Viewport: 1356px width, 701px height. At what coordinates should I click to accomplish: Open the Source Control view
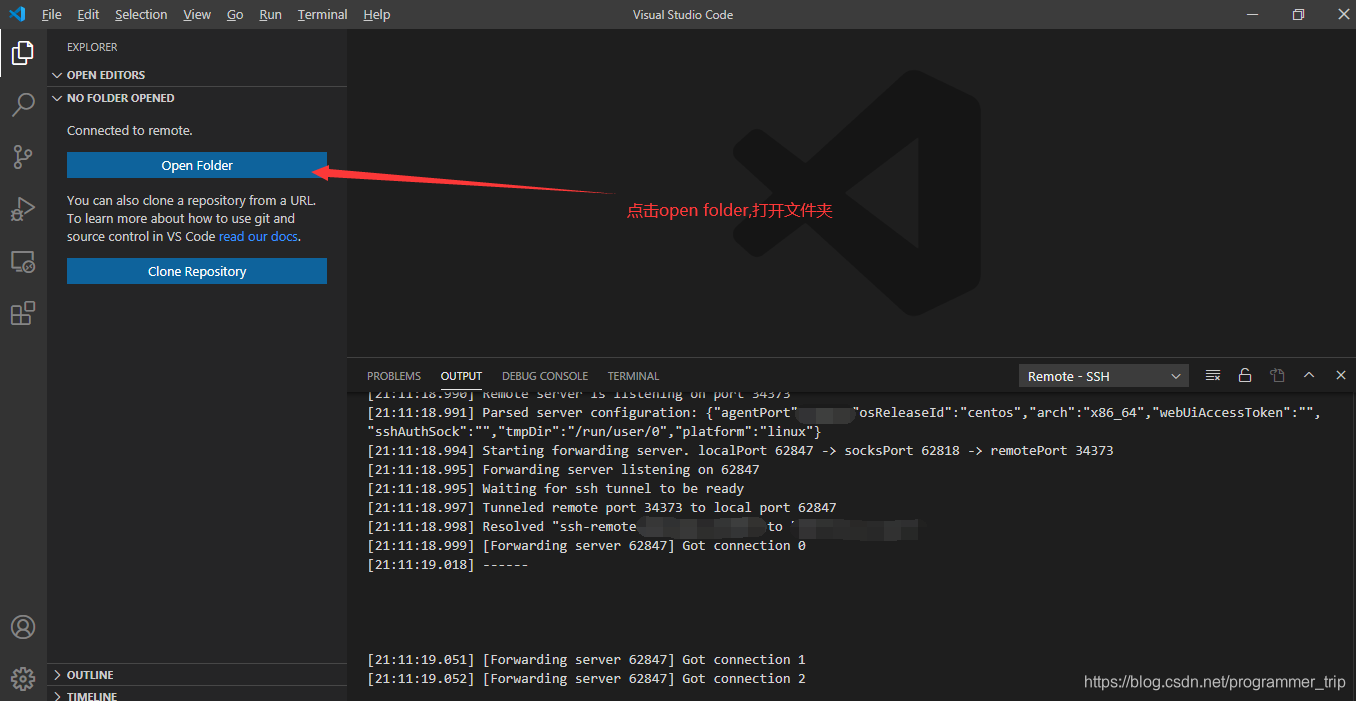tap(23, 157)
